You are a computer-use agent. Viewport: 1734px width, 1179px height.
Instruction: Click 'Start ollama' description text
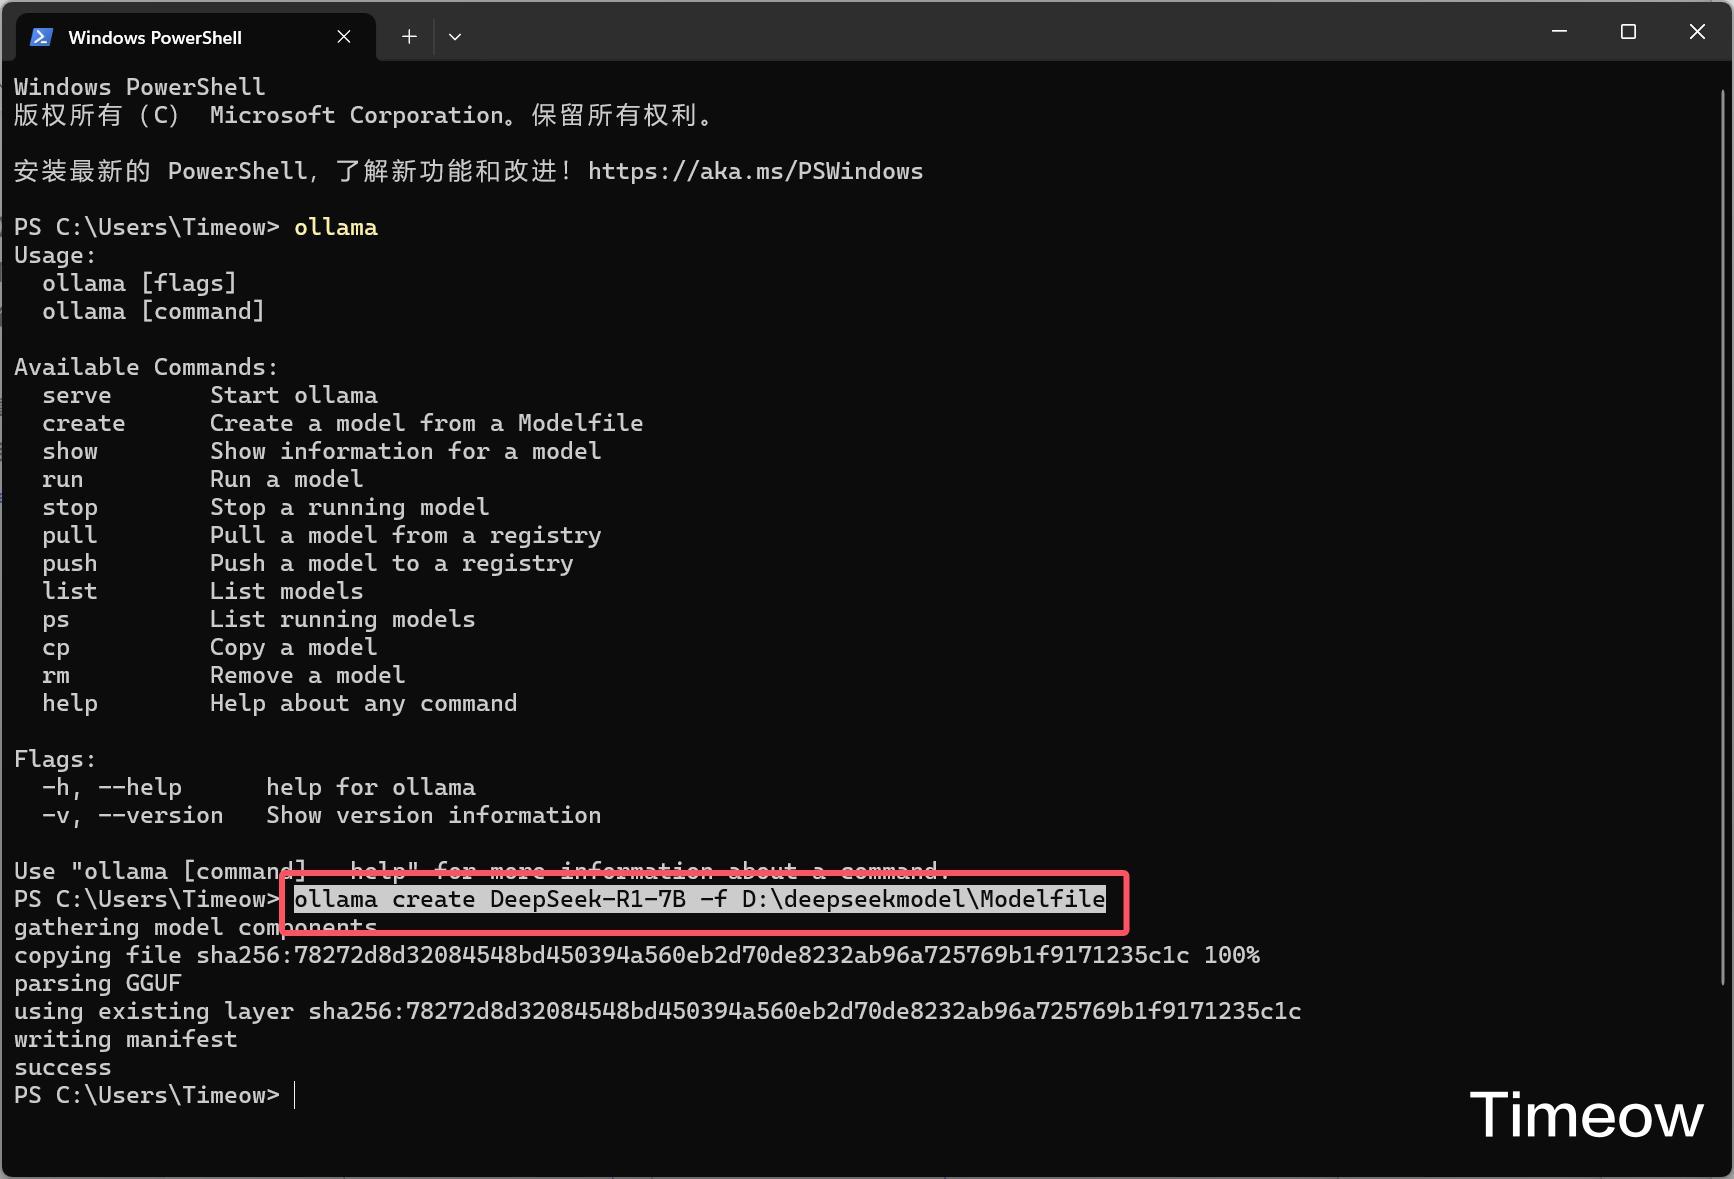pyautogui.click(x=294, y=395)
